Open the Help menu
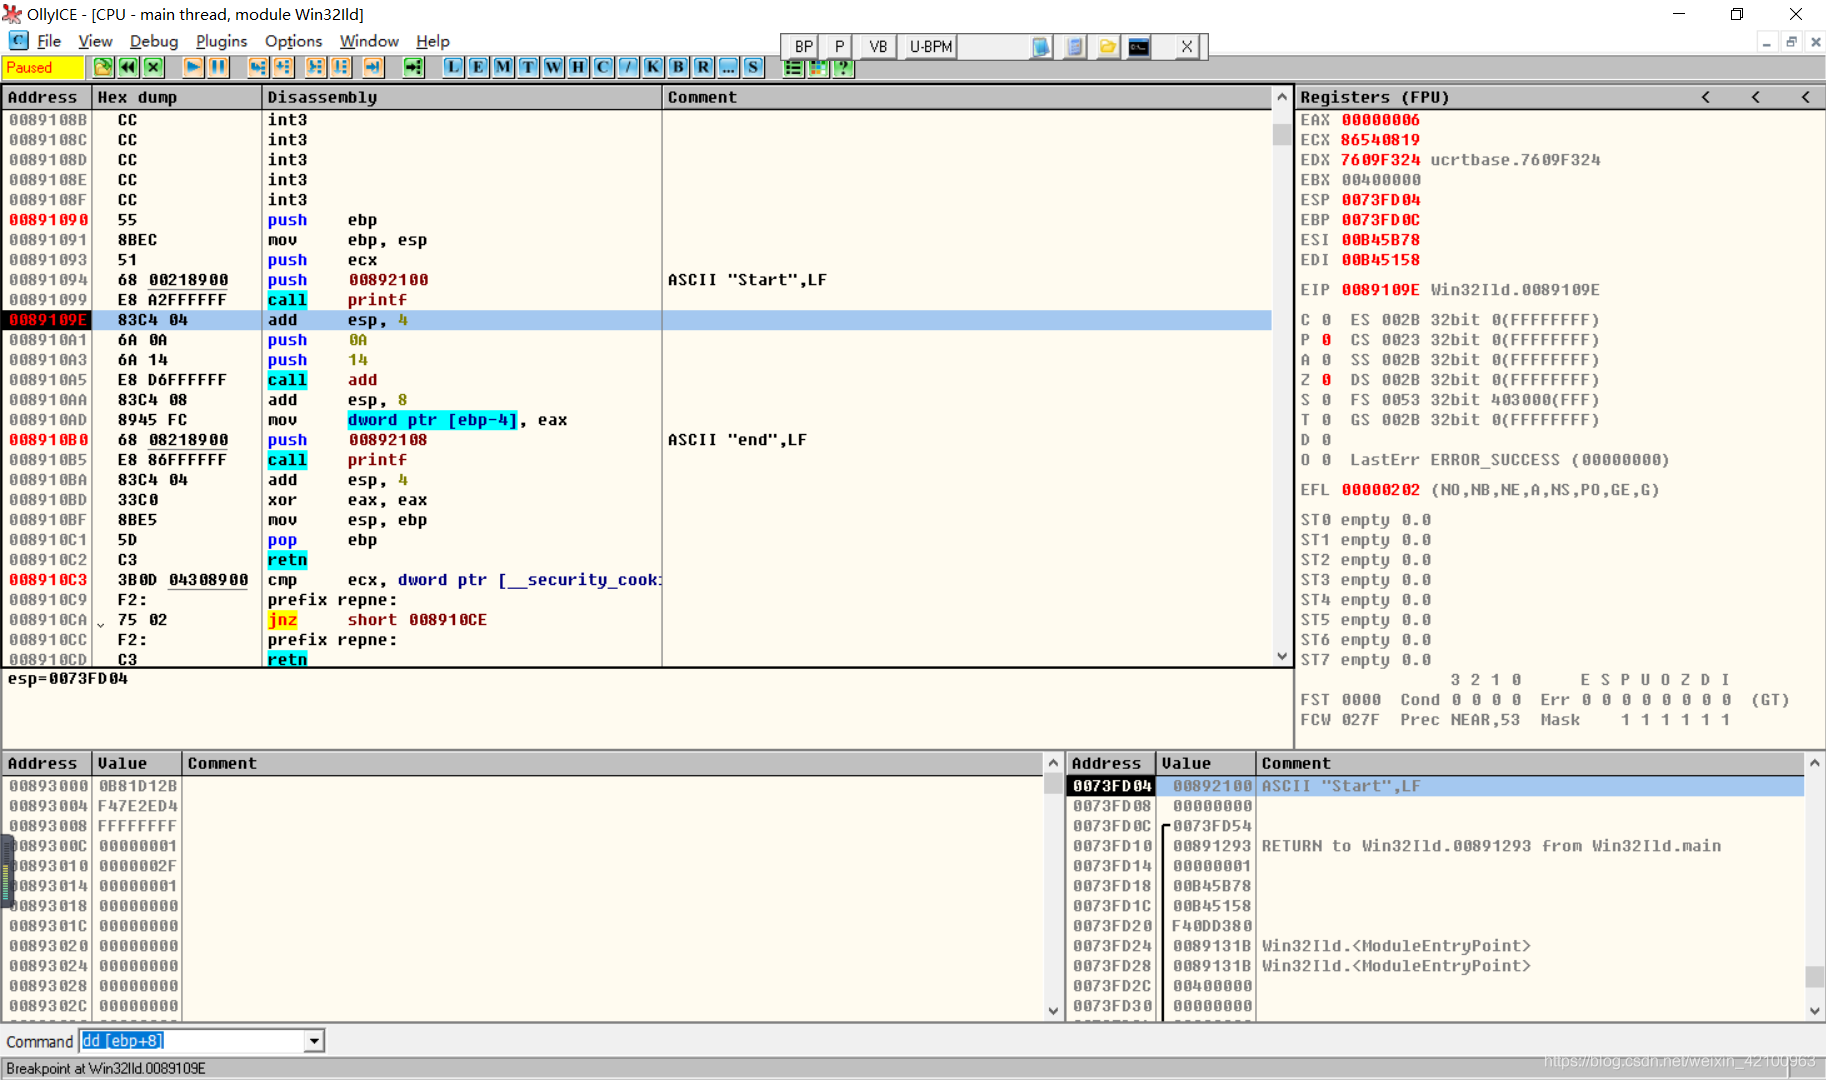This screenshot has width=1826, height=1080. [x=433, y=41]
